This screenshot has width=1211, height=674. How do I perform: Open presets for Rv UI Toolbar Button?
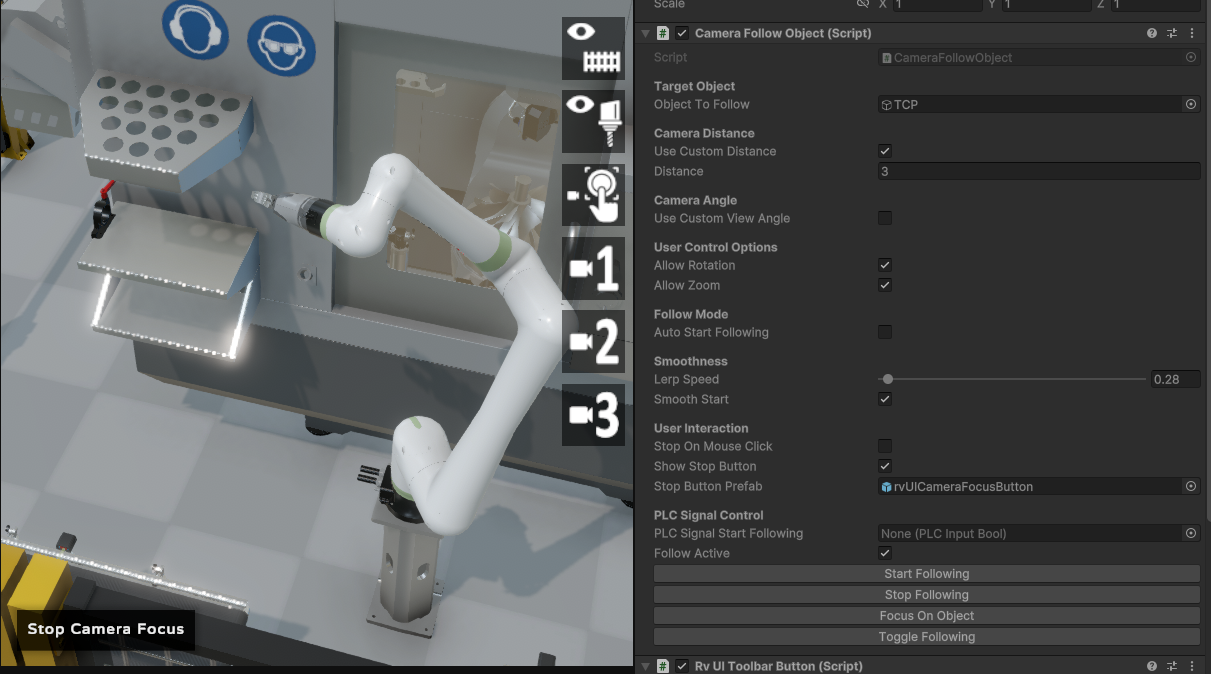[1172, 666]
